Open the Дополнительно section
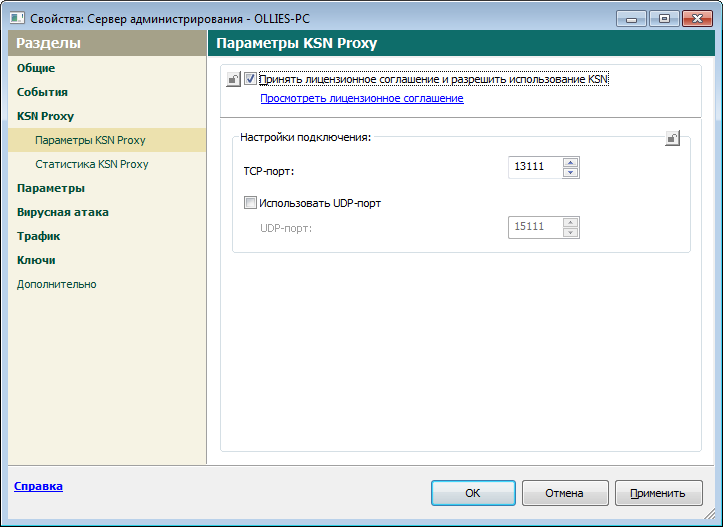 coord(57,284)
